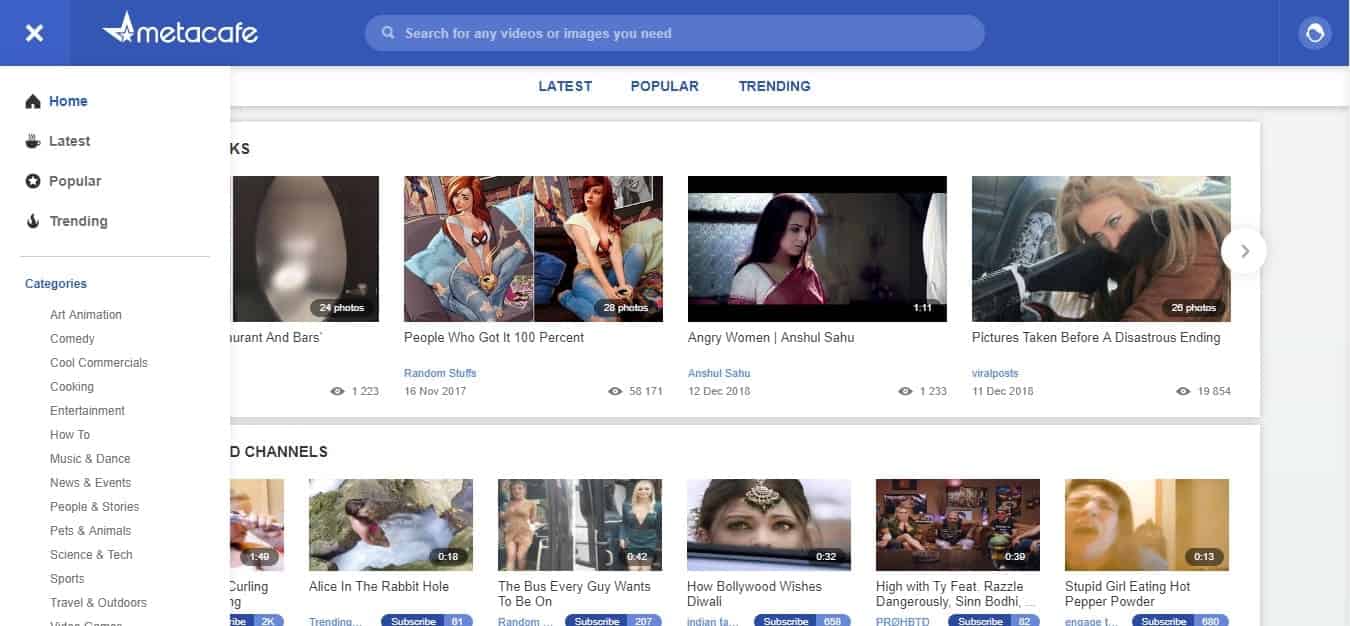The width and height of the screenshot is (1350, 626).
Task: Click the Latest coffee cup icon
Action: 33,141
